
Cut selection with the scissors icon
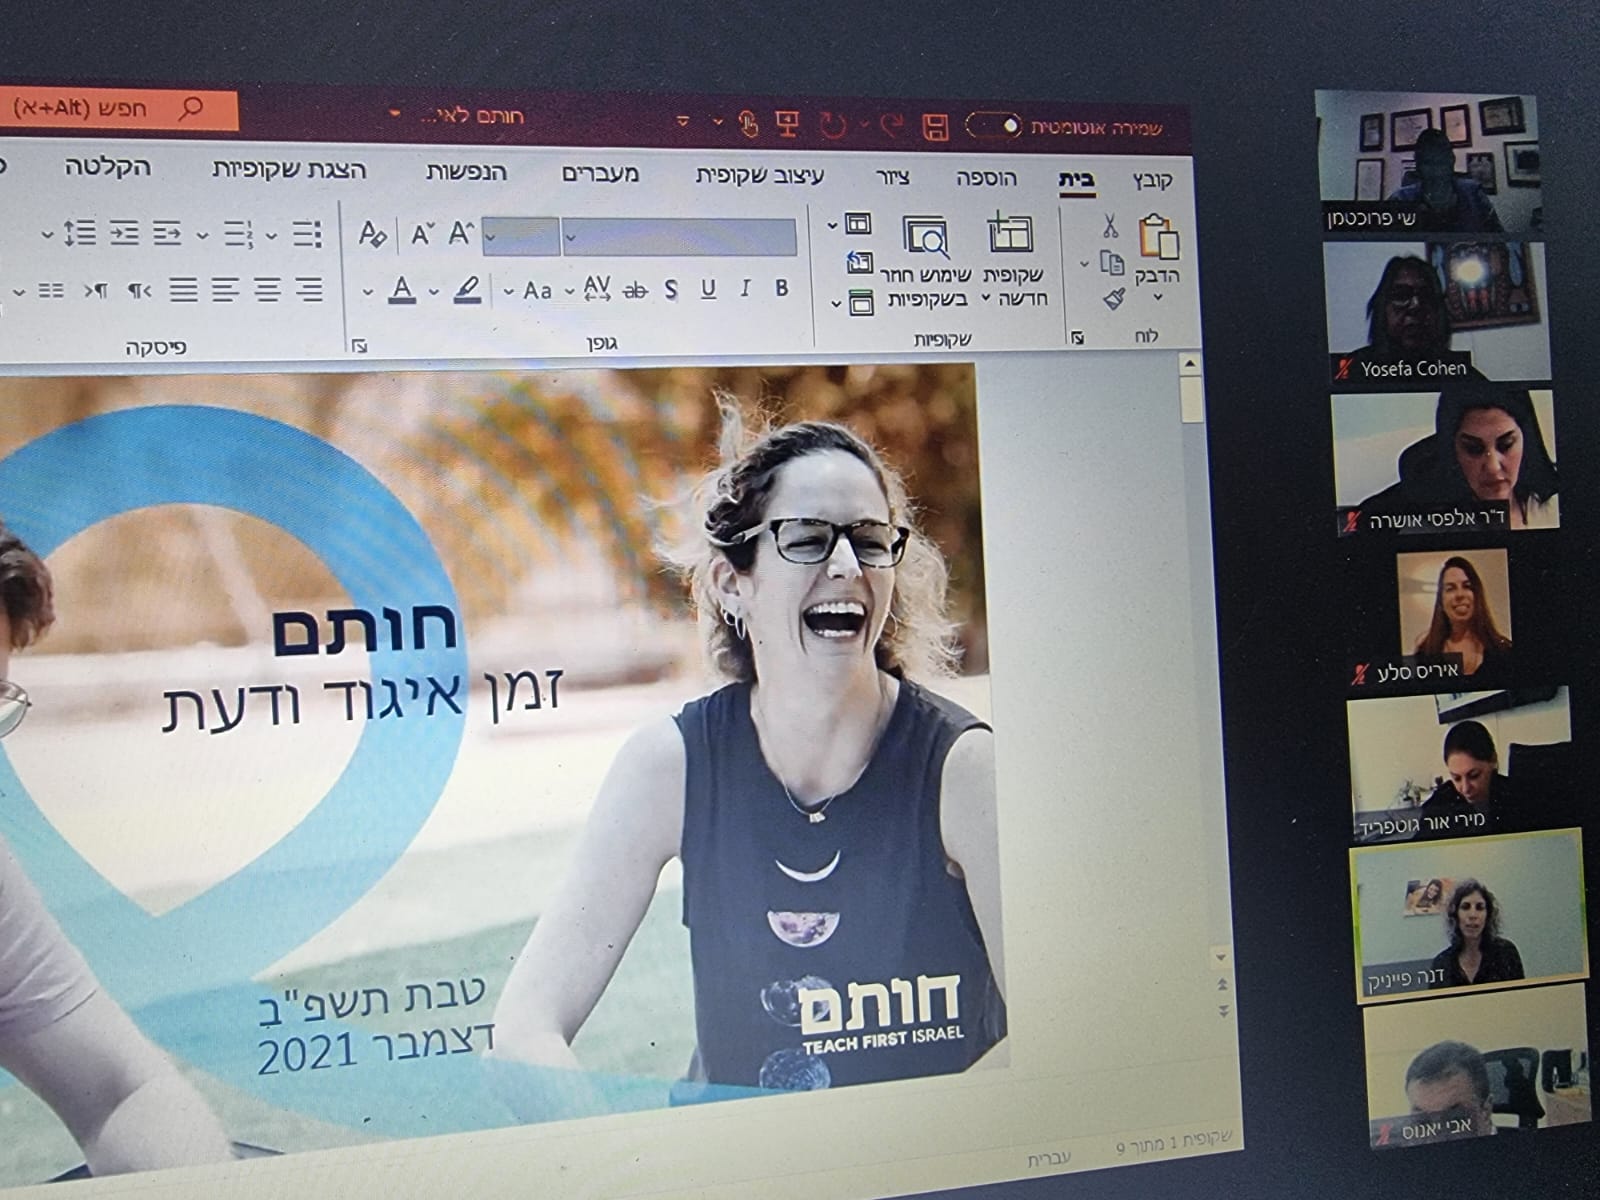tap(1110, 224)
